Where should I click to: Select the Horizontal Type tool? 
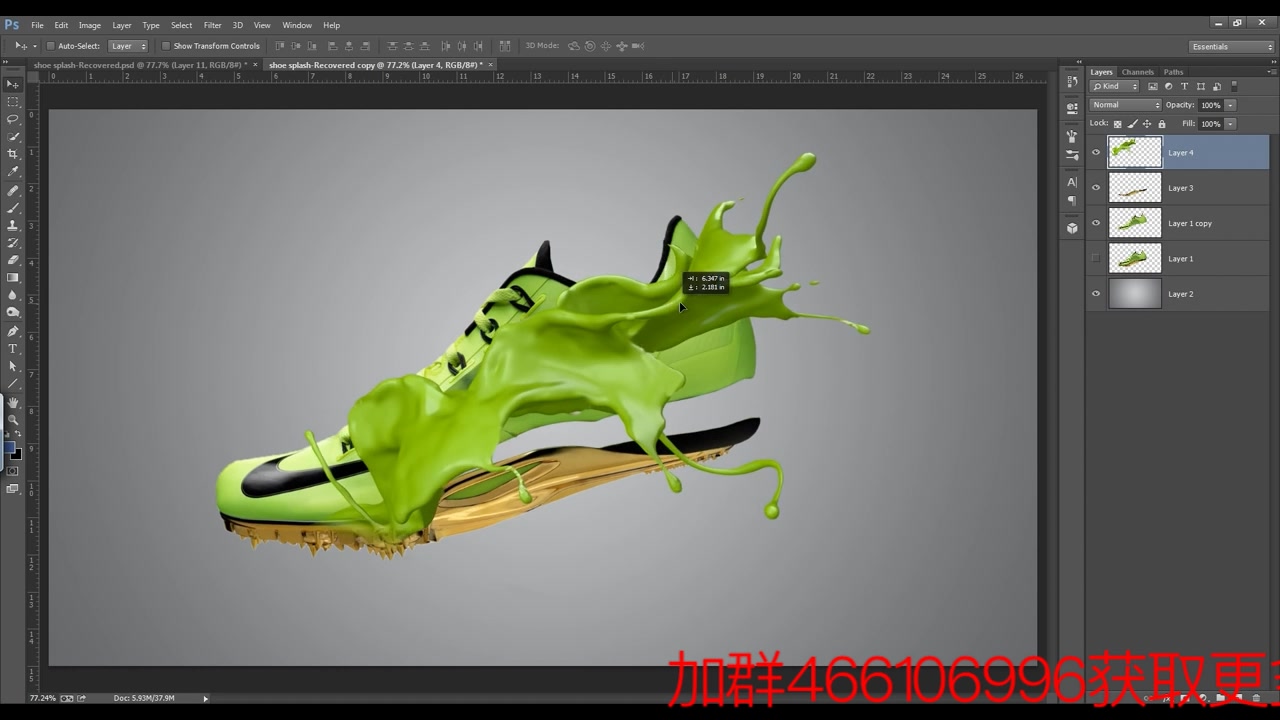coord(13,349)
